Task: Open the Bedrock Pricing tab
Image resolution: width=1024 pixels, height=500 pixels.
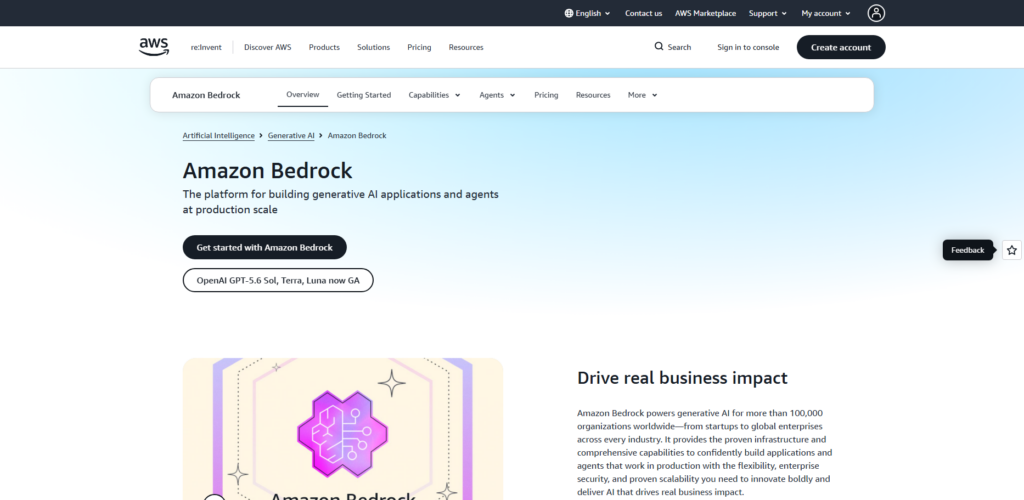Action: (x=546, y=95)
